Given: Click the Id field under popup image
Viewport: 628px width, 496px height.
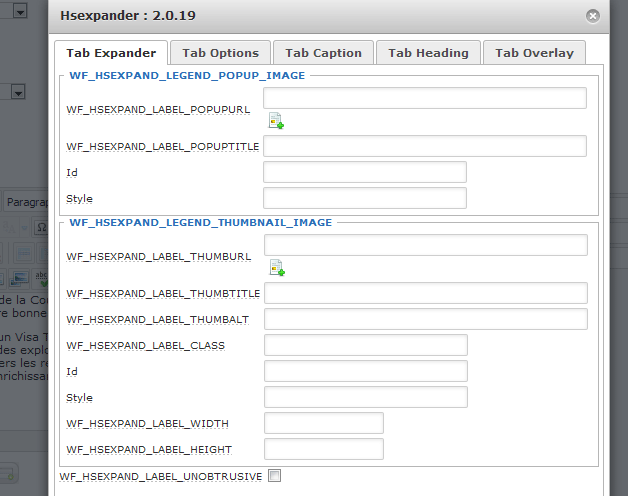Looking at the screenshot, I should point(364,172).
